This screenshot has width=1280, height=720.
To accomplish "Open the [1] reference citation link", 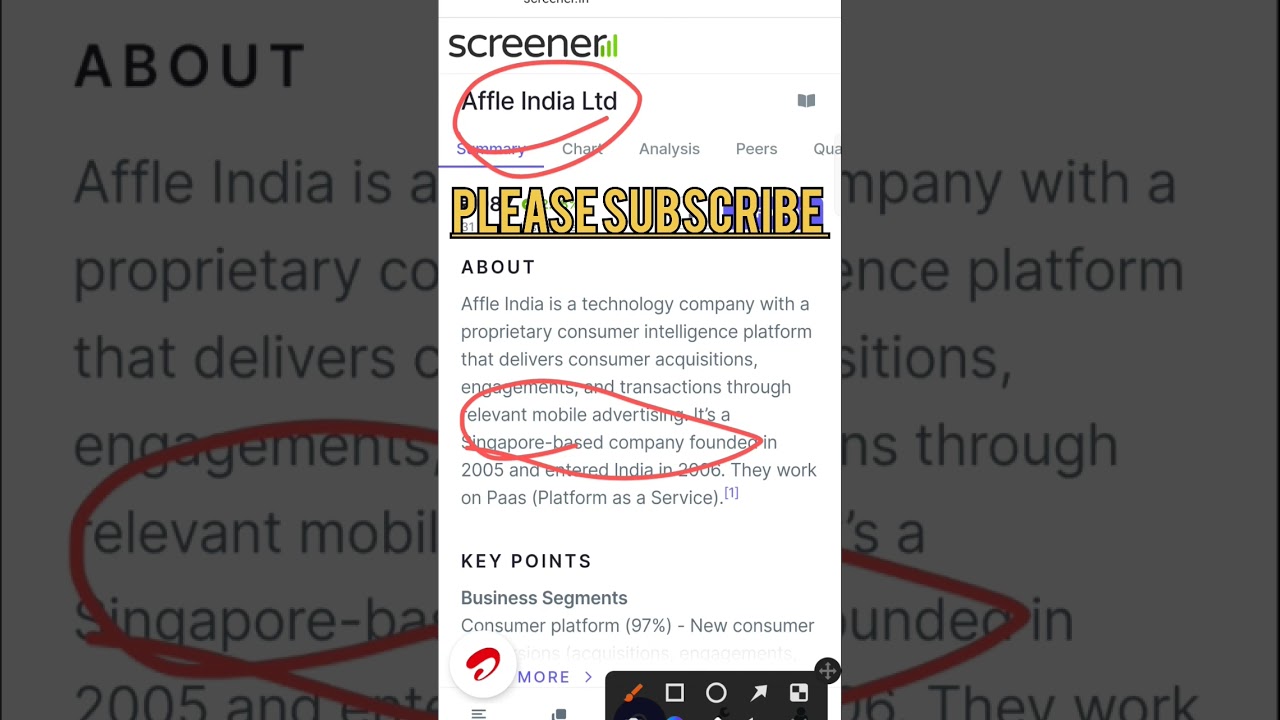I will pyautogui.click(x=731, y=493).
